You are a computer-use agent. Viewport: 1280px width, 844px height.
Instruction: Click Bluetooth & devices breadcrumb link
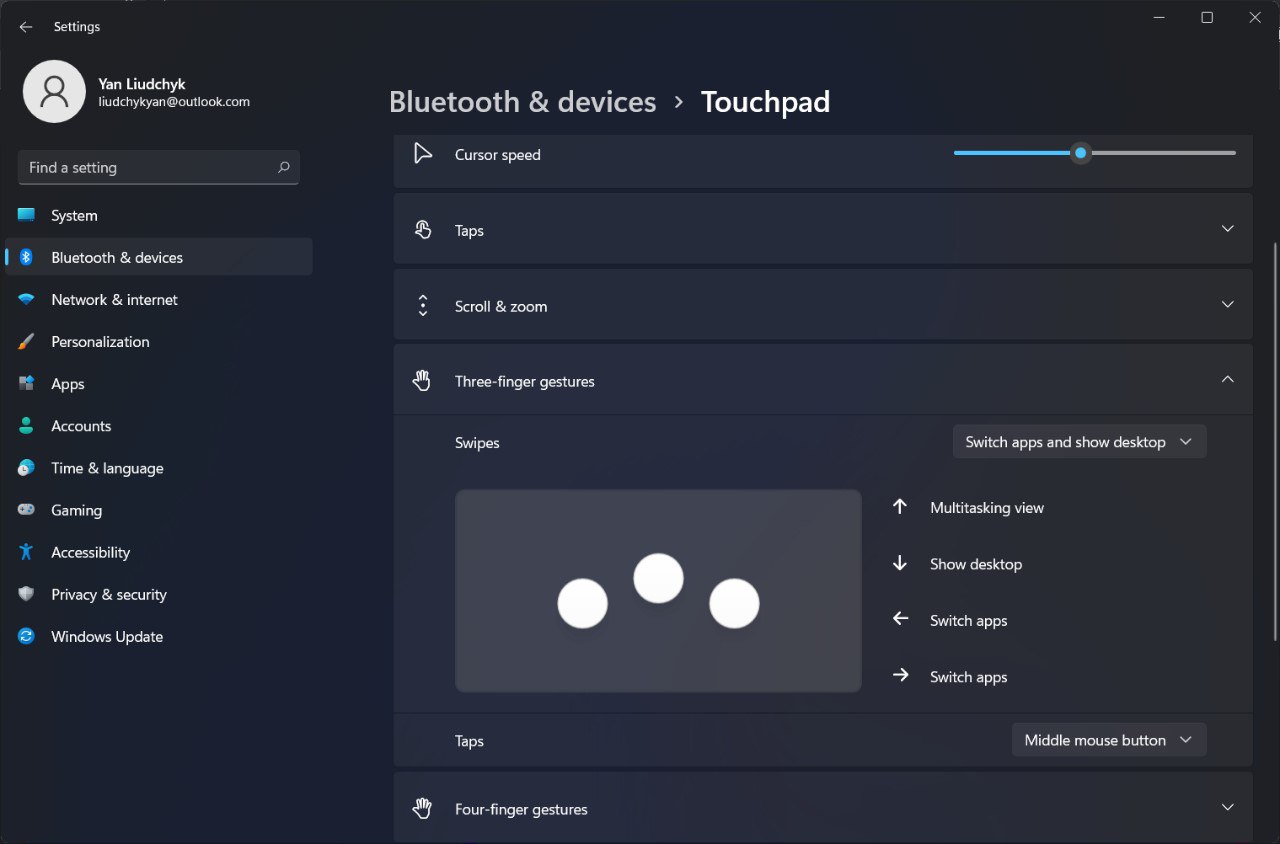522,102
